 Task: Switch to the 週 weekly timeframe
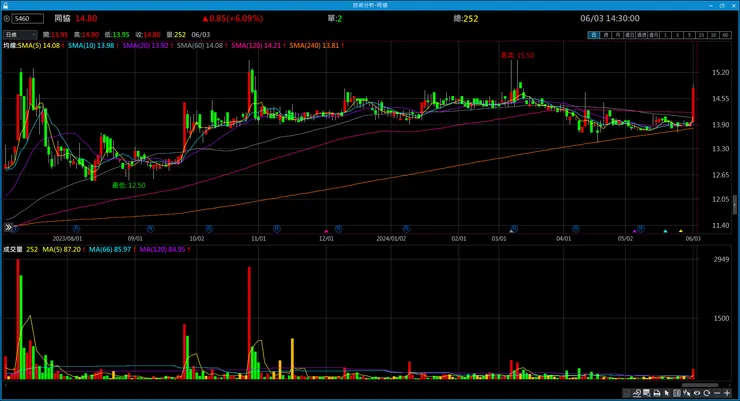tap(606, 35)
